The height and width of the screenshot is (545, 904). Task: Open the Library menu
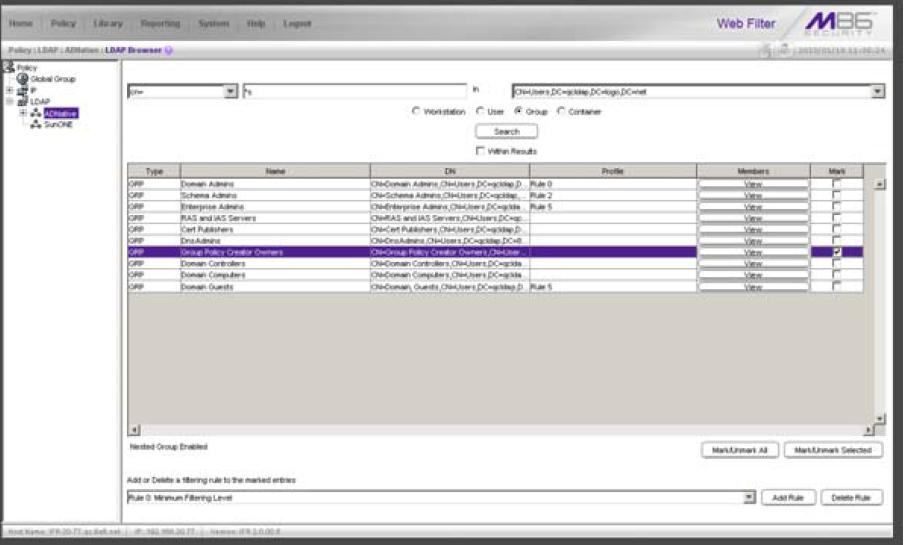[x=107, y=23]
